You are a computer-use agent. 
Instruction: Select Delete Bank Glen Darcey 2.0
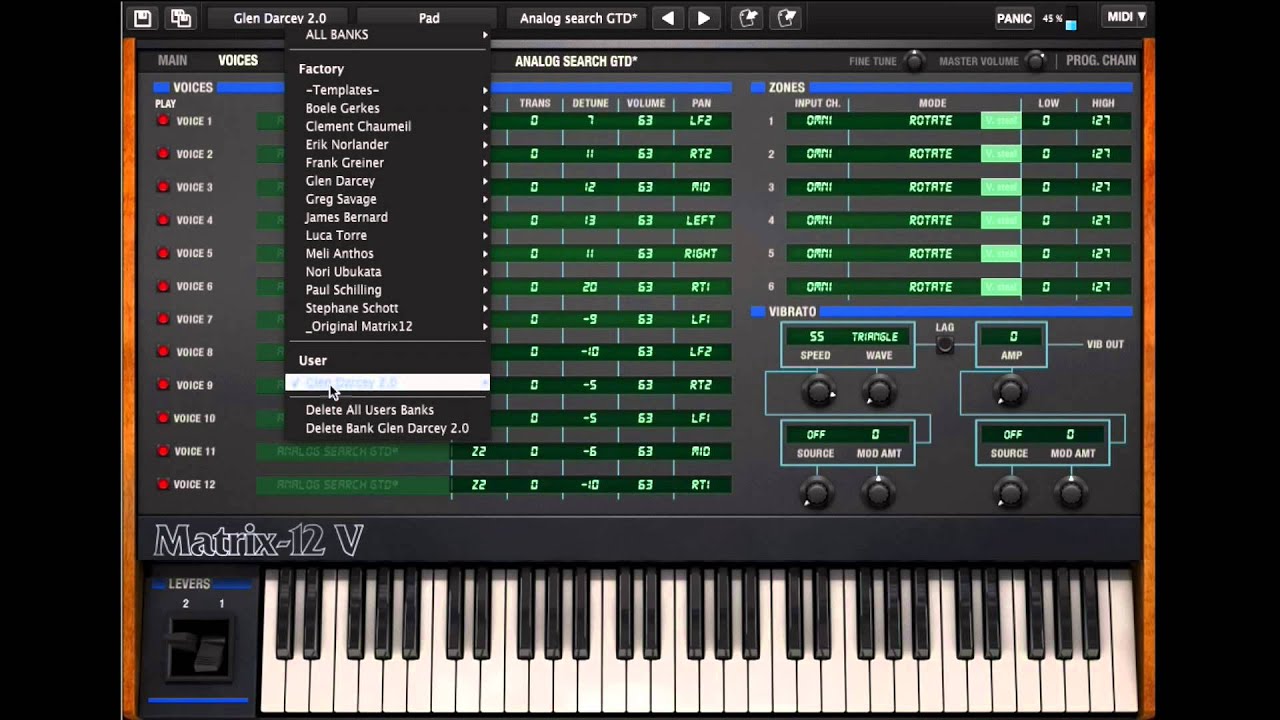pyautogui.click(x=388, y=428)
